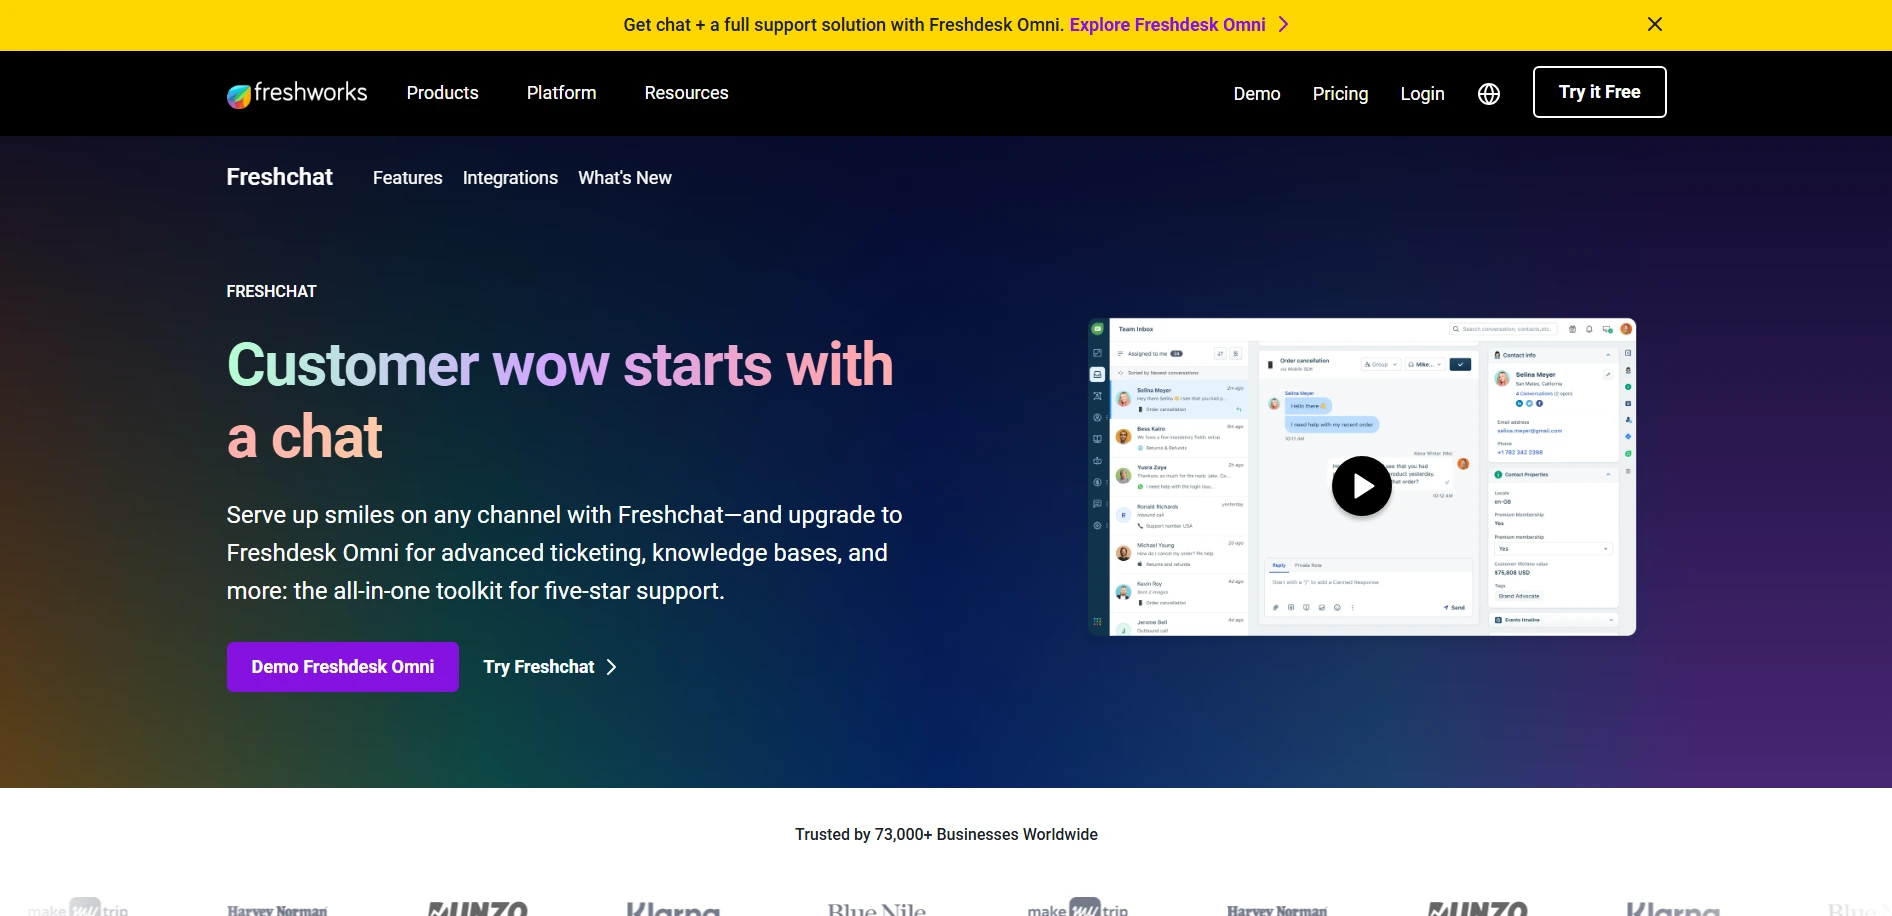The height and width of the screenshot is (916, 1892).
Task: Click the Customer wow starts with a chat heading
Action: coord(560,400)
